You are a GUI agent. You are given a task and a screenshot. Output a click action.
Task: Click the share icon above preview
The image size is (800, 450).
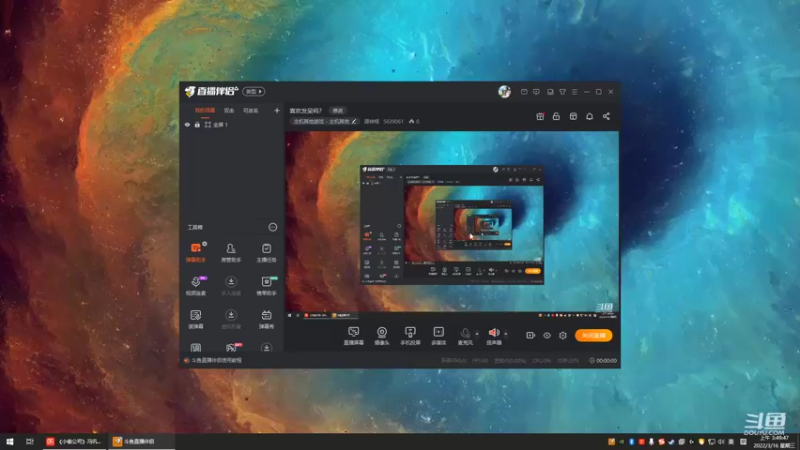[606, 116]
